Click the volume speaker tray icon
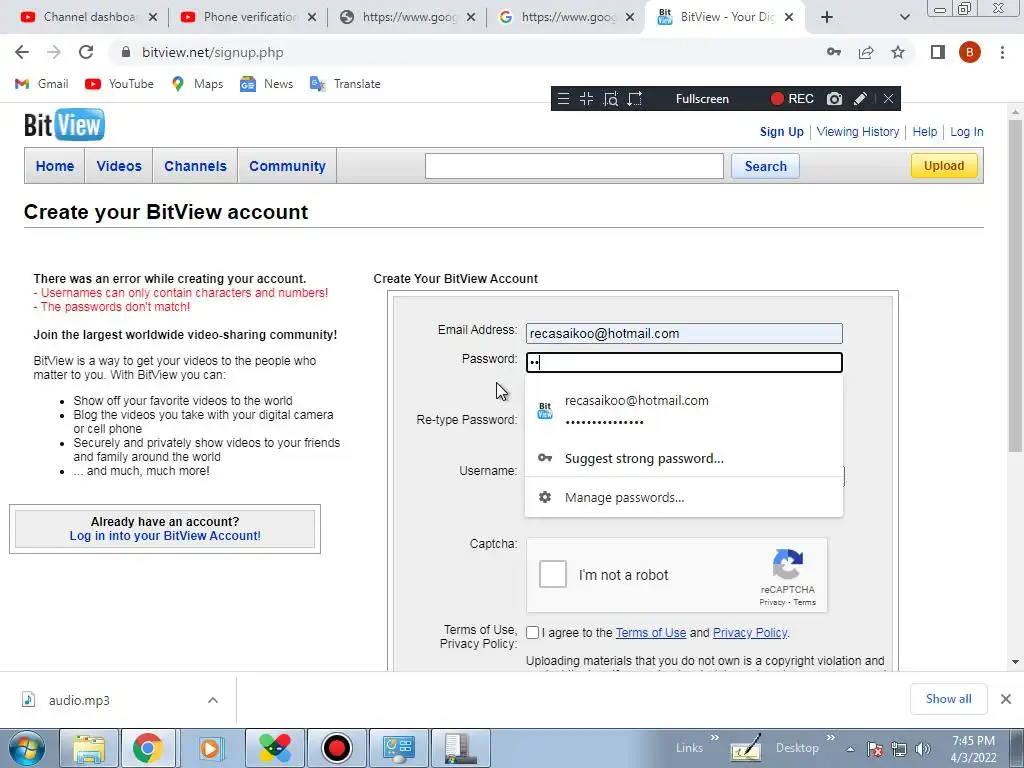1024x768 pixels. [x=923, y=749]
